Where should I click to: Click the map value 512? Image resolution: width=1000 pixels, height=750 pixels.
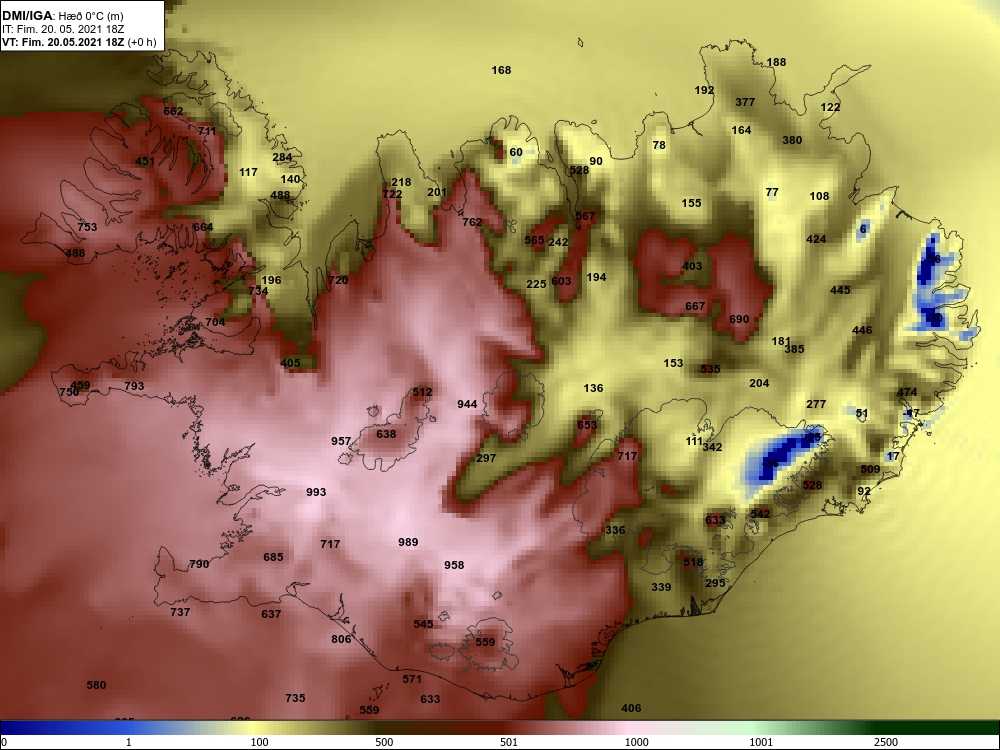pyautogui.click(x=422, y=393)
